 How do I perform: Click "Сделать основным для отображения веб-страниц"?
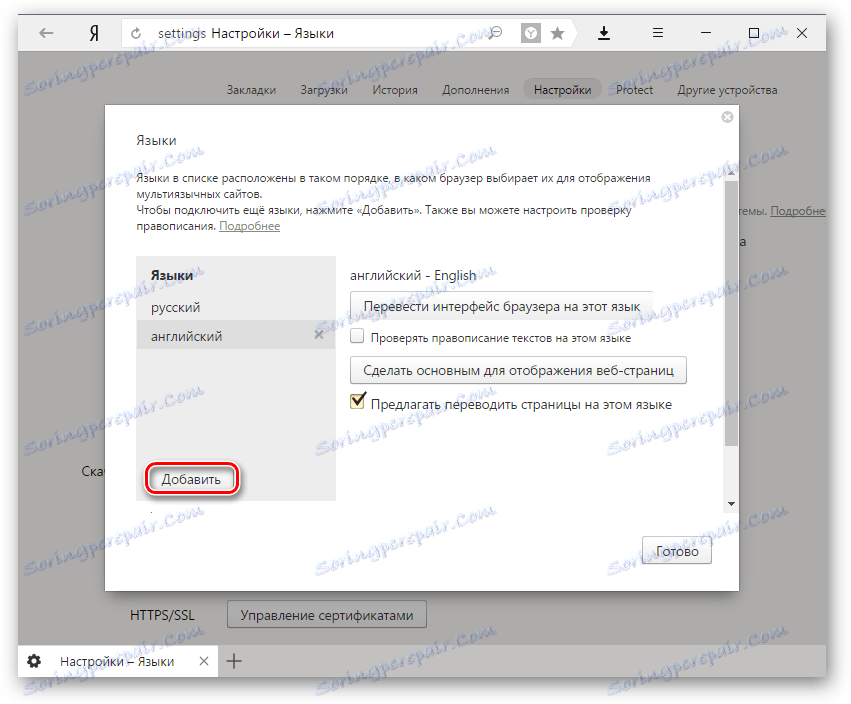tap(518, 370)
